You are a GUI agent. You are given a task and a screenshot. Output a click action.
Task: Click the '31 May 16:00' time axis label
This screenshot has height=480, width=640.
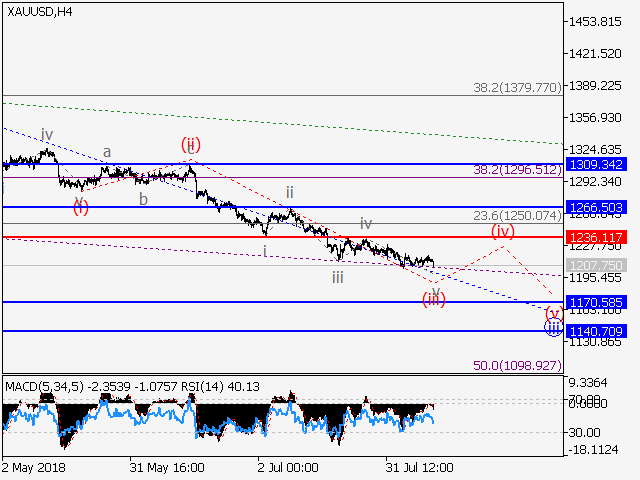click(x=167, y=467)
